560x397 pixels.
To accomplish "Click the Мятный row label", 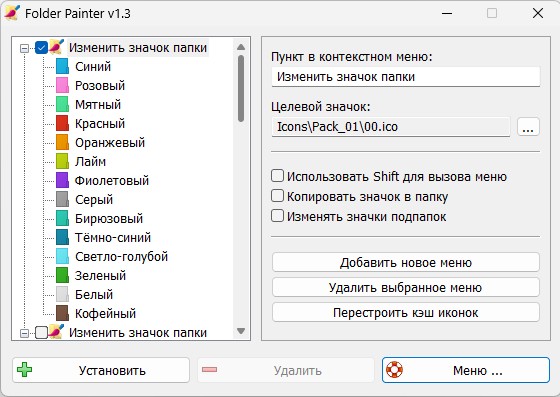I will tap(98, 105).
